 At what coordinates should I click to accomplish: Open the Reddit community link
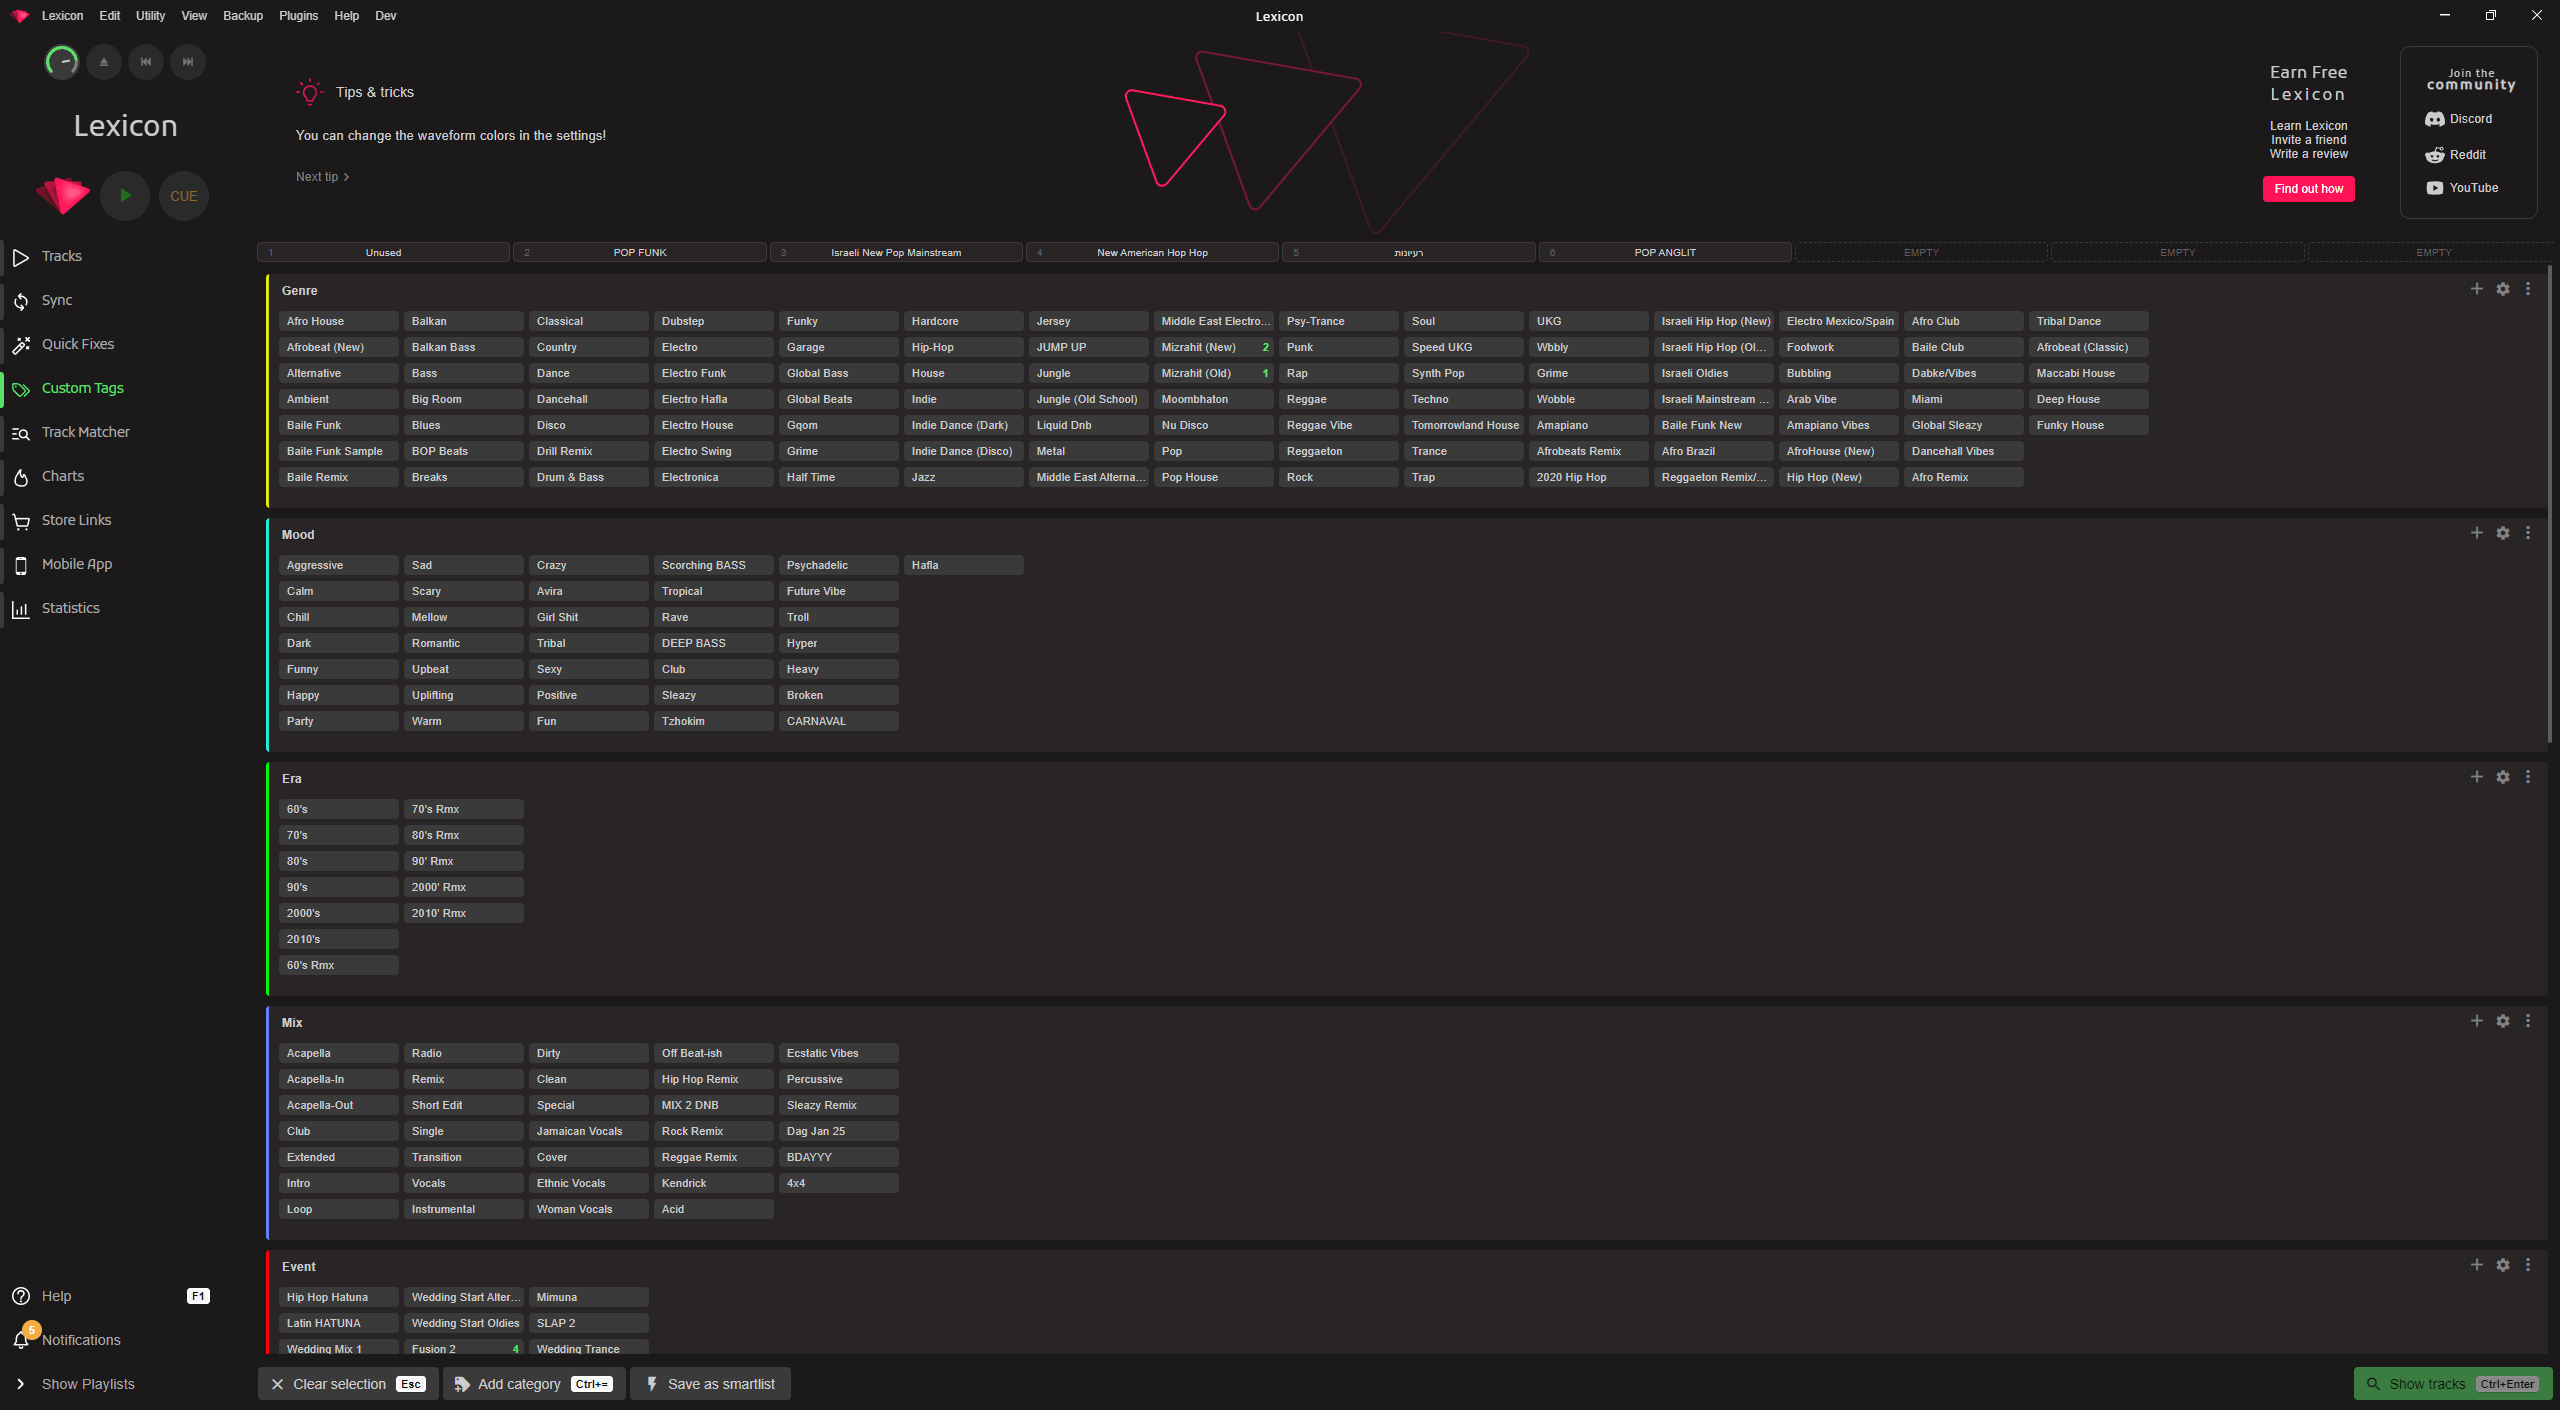coord(2456,155)
